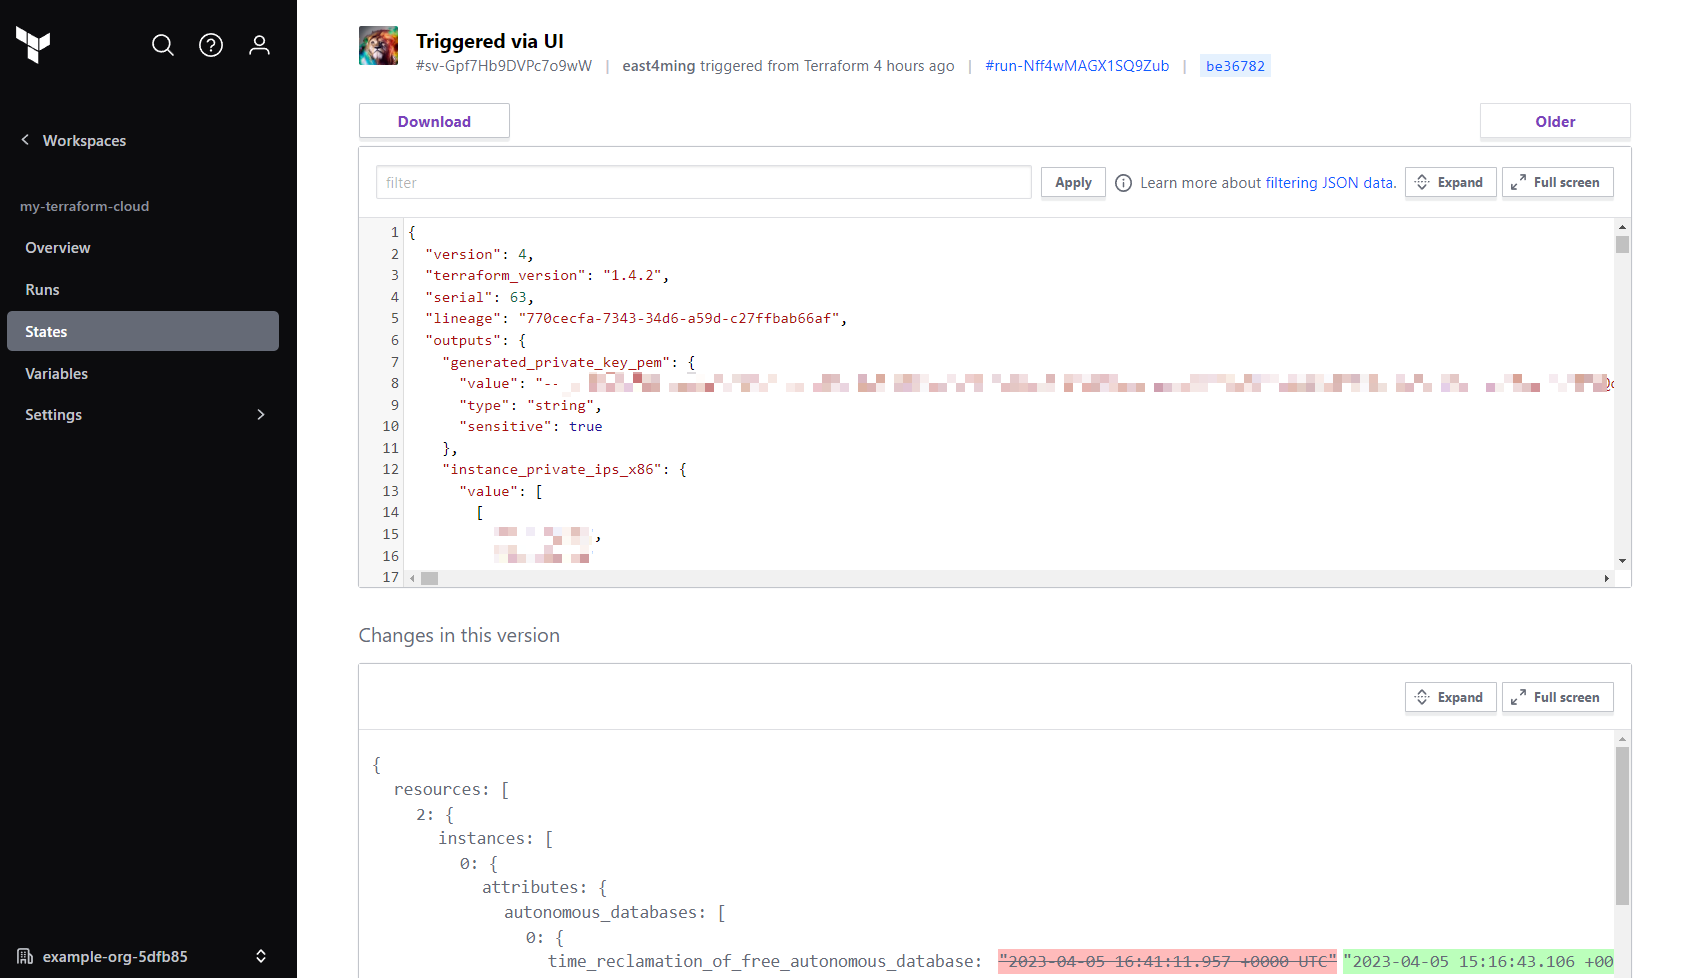Click the Terraform logo in the sidebar
Viewport: 1683px width, 978px height.
33,45
